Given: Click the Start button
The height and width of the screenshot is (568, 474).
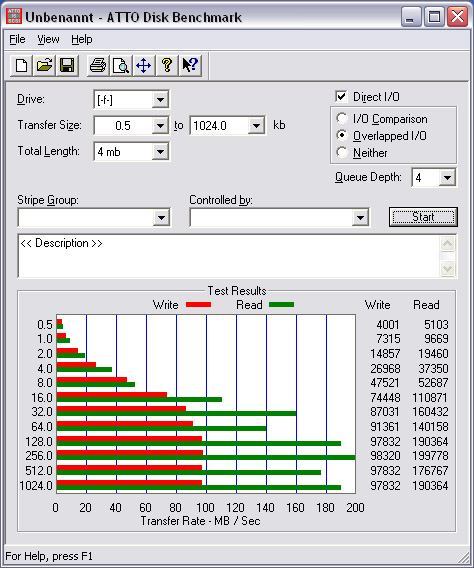Looking at the screenshot, I should [x=423, y=217].
